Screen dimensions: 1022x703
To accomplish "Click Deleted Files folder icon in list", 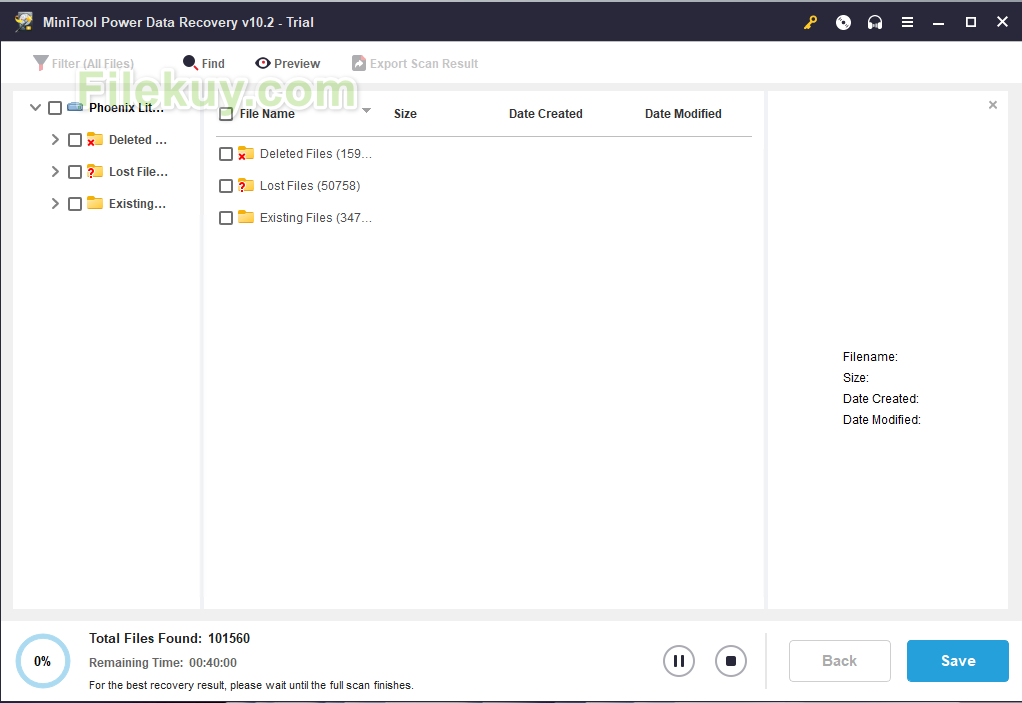I will click(246, 153).
